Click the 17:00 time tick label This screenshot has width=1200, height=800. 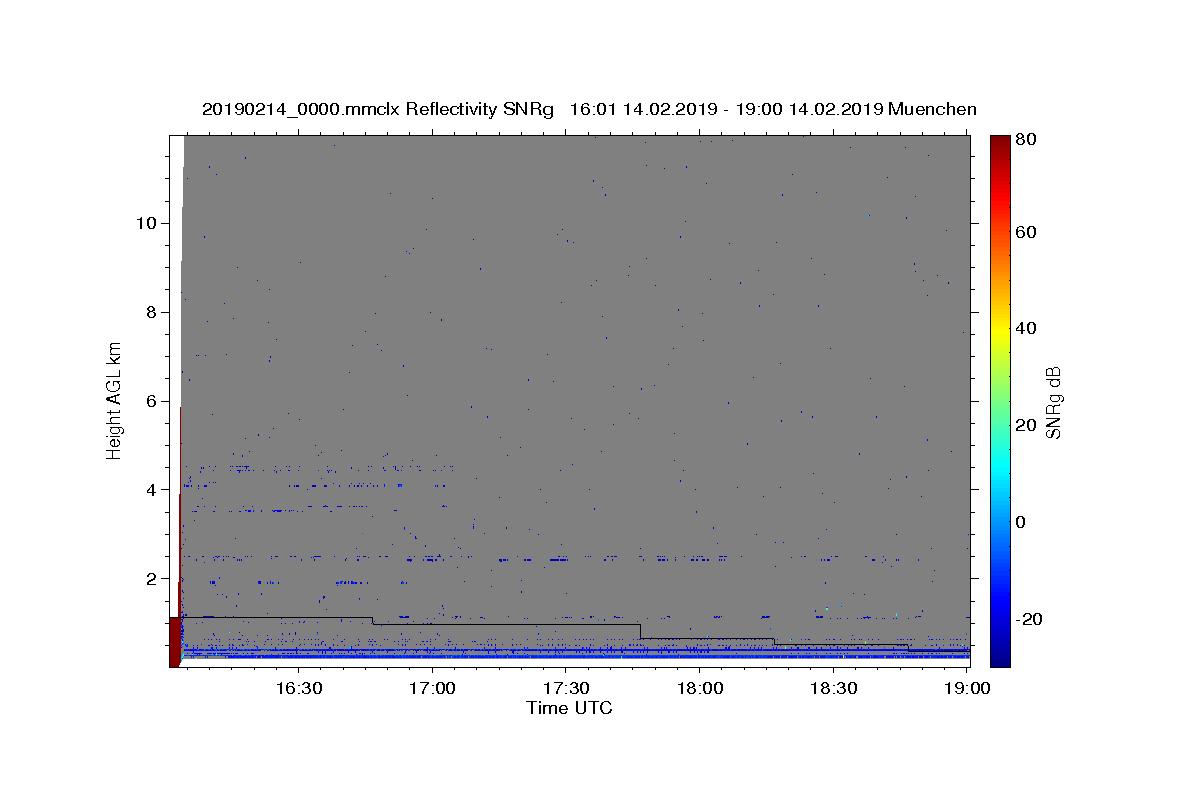tap(432, 688)
